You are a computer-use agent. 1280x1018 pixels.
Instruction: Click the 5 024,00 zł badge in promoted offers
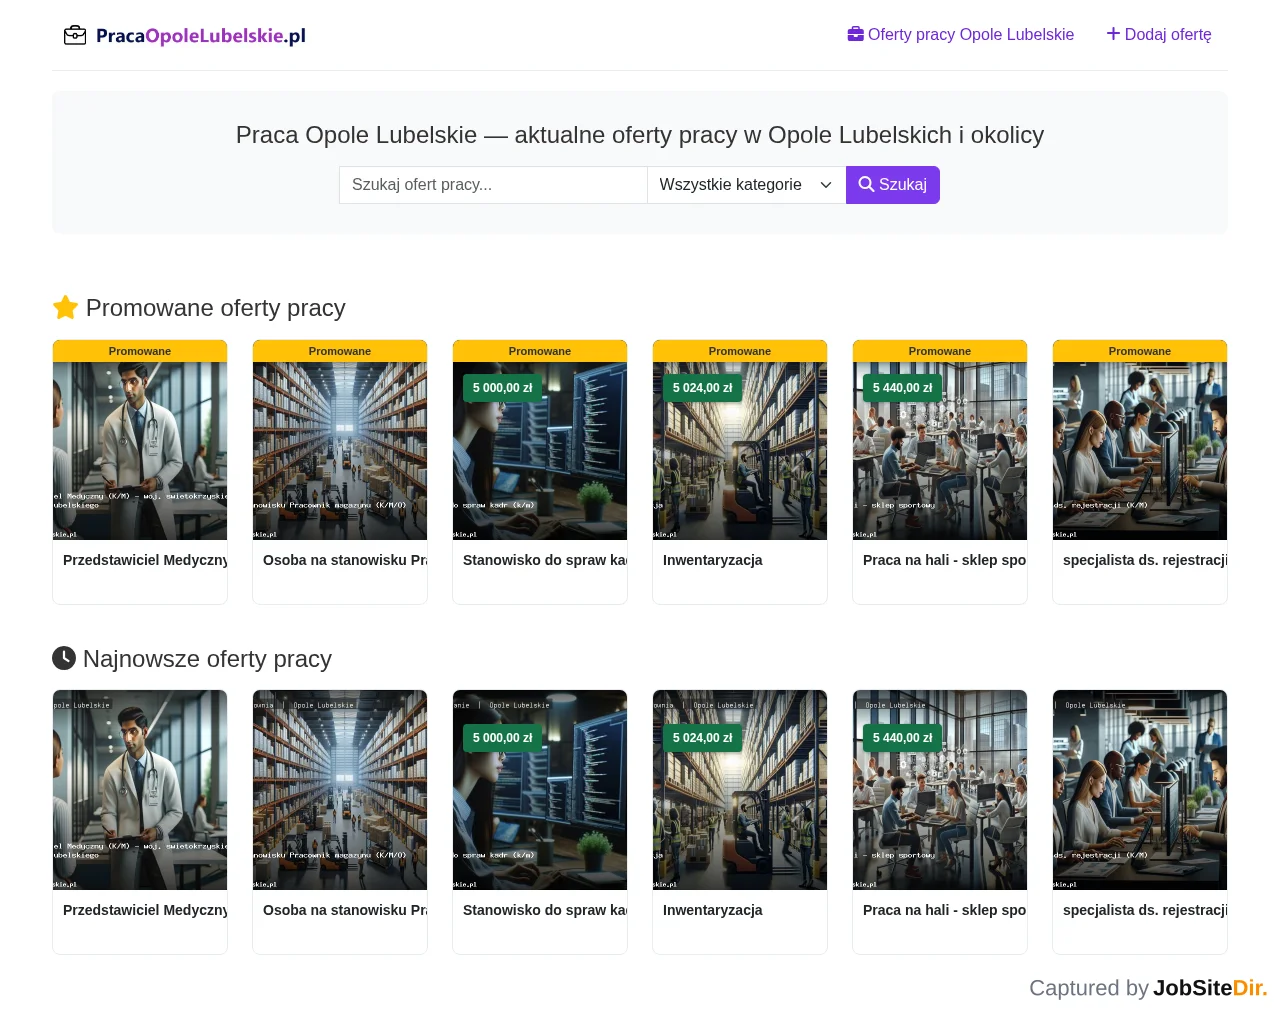pyautogui.click(x=703, y=388)
